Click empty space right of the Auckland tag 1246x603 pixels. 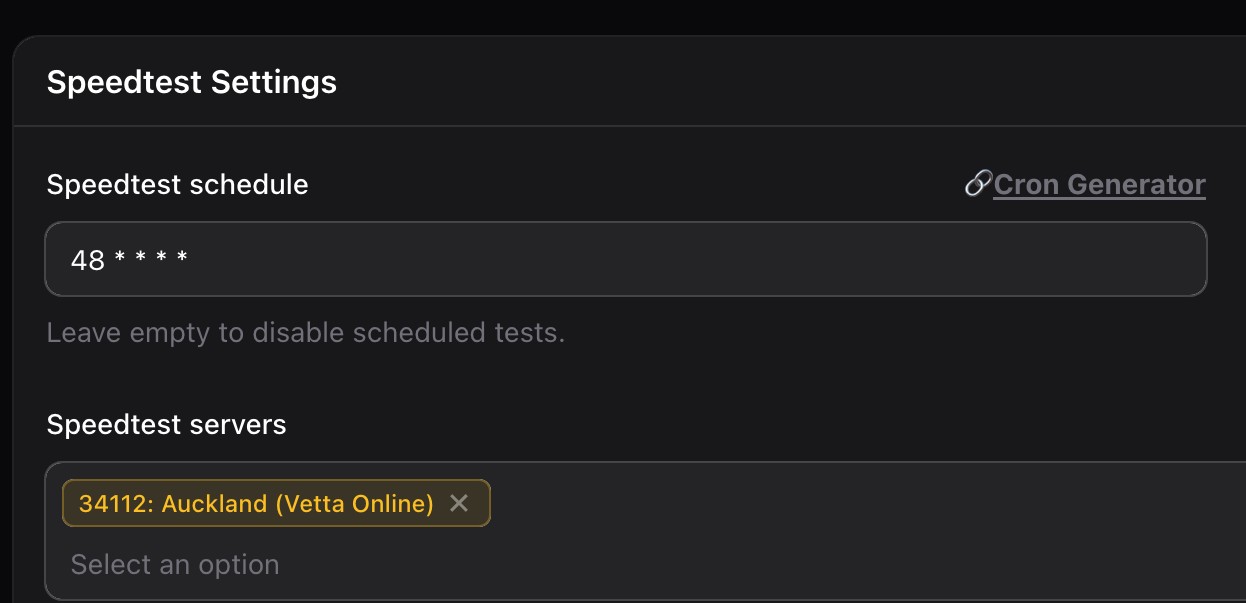850,503
